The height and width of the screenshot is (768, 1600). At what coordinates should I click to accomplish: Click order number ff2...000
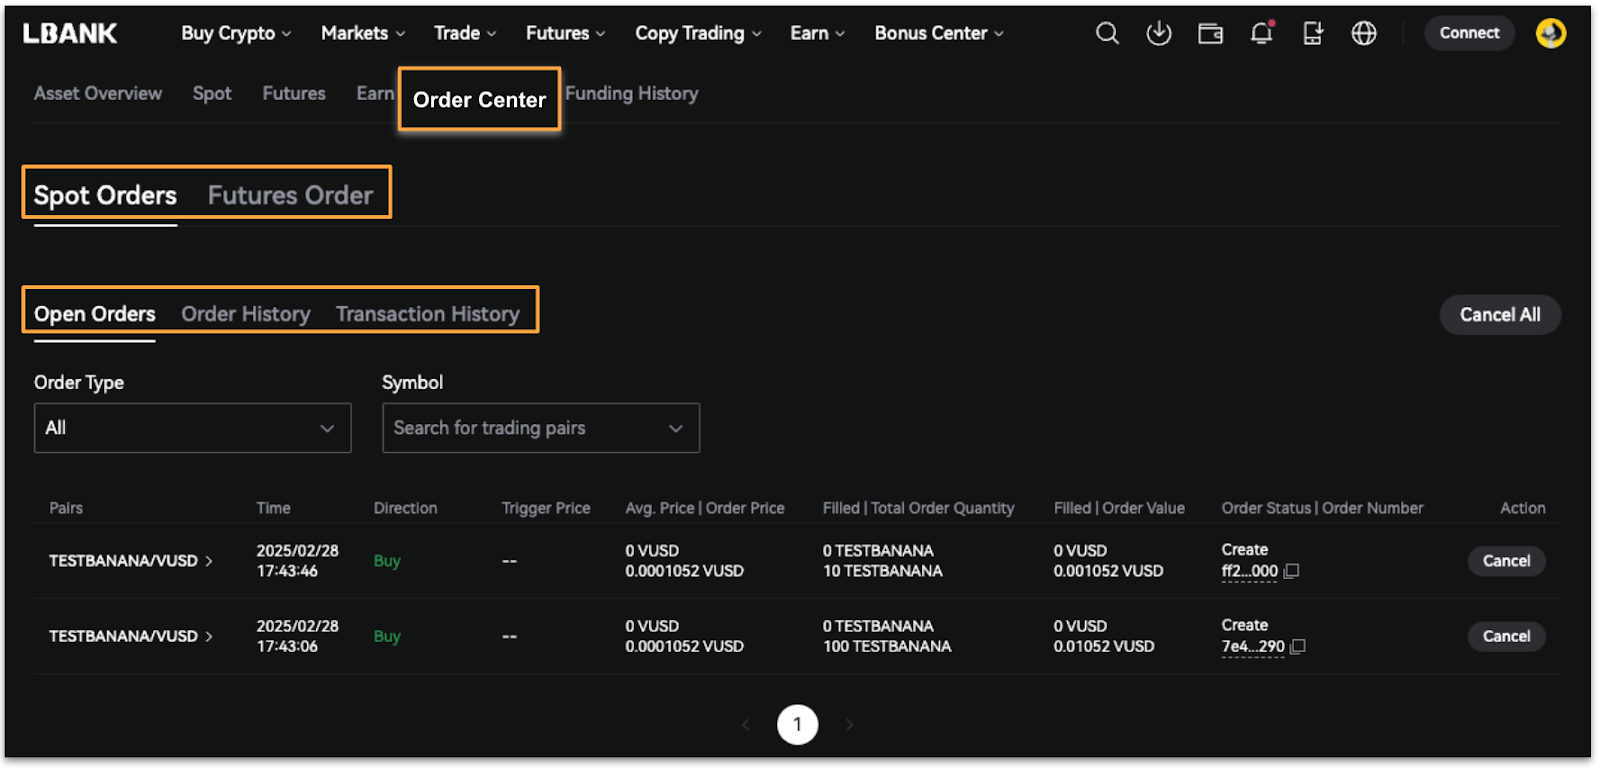pyautogui.click(x=1249, y=571)
